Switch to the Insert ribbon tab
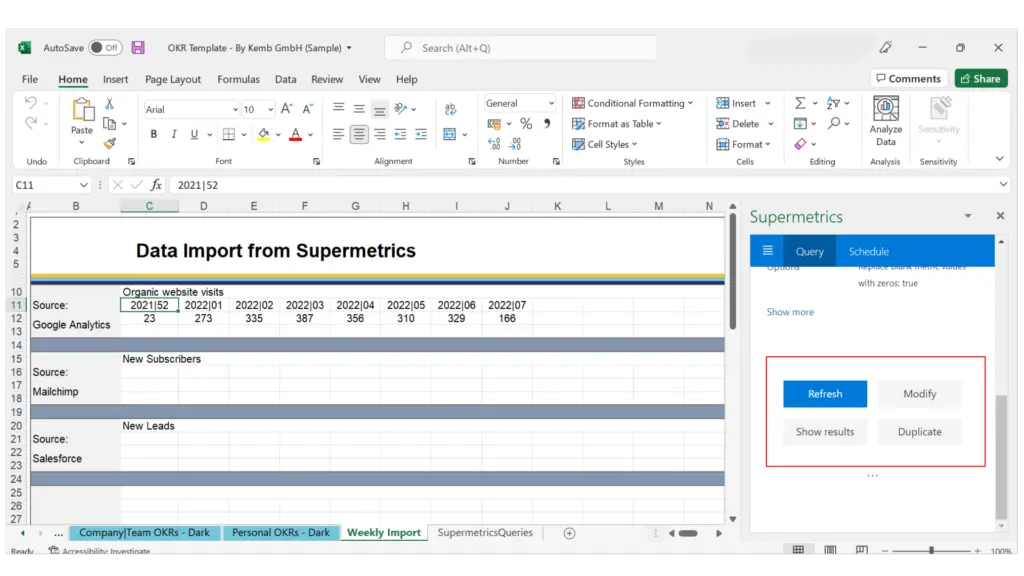Screen dimensions: 1024x576 115,79
